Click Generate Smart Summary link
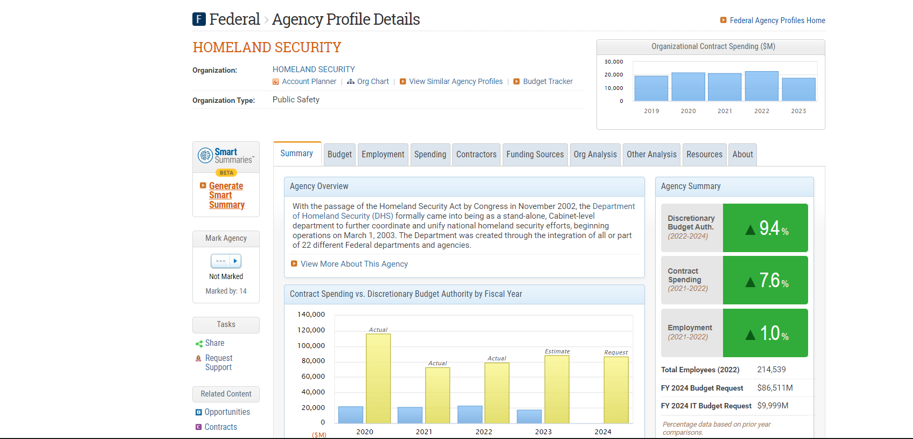The image size is (913, 439). pyautogui.click(x=227, y=196)
